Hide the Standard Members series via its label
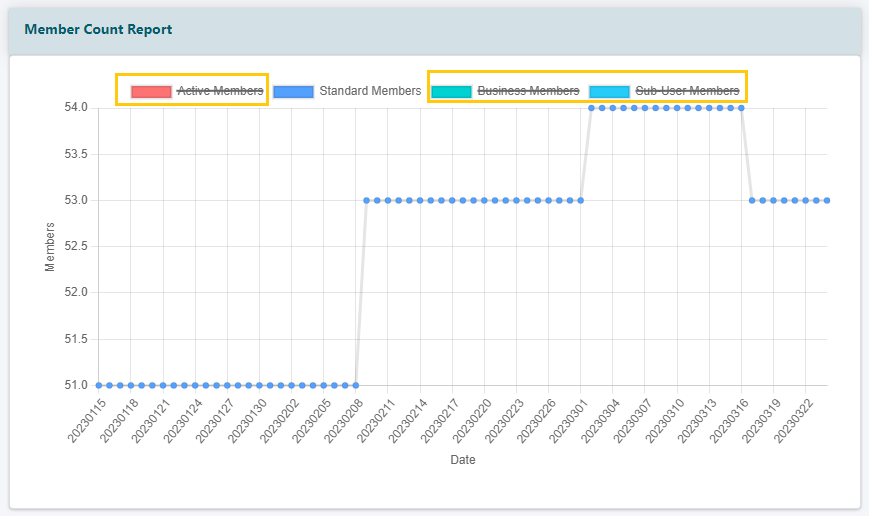869x516 pixels. coord(370,91)
